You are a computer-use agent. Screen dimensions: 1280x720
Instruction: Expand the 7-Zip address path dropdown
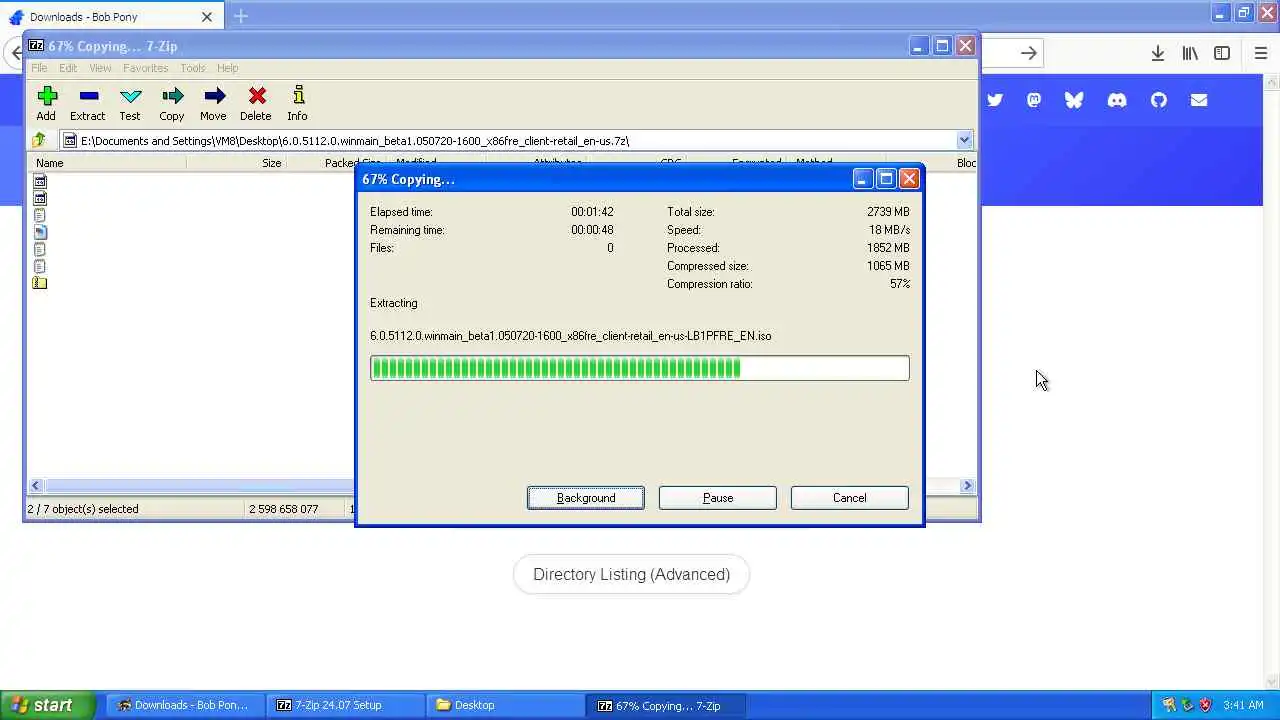click(x=964, y=140)
